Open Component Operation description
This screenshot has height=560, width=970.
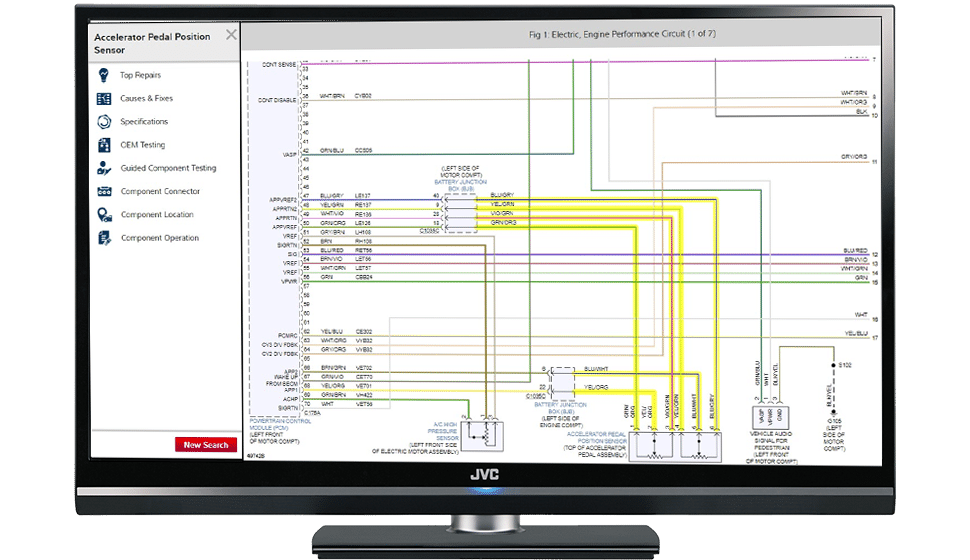click(x=160, y=238)
